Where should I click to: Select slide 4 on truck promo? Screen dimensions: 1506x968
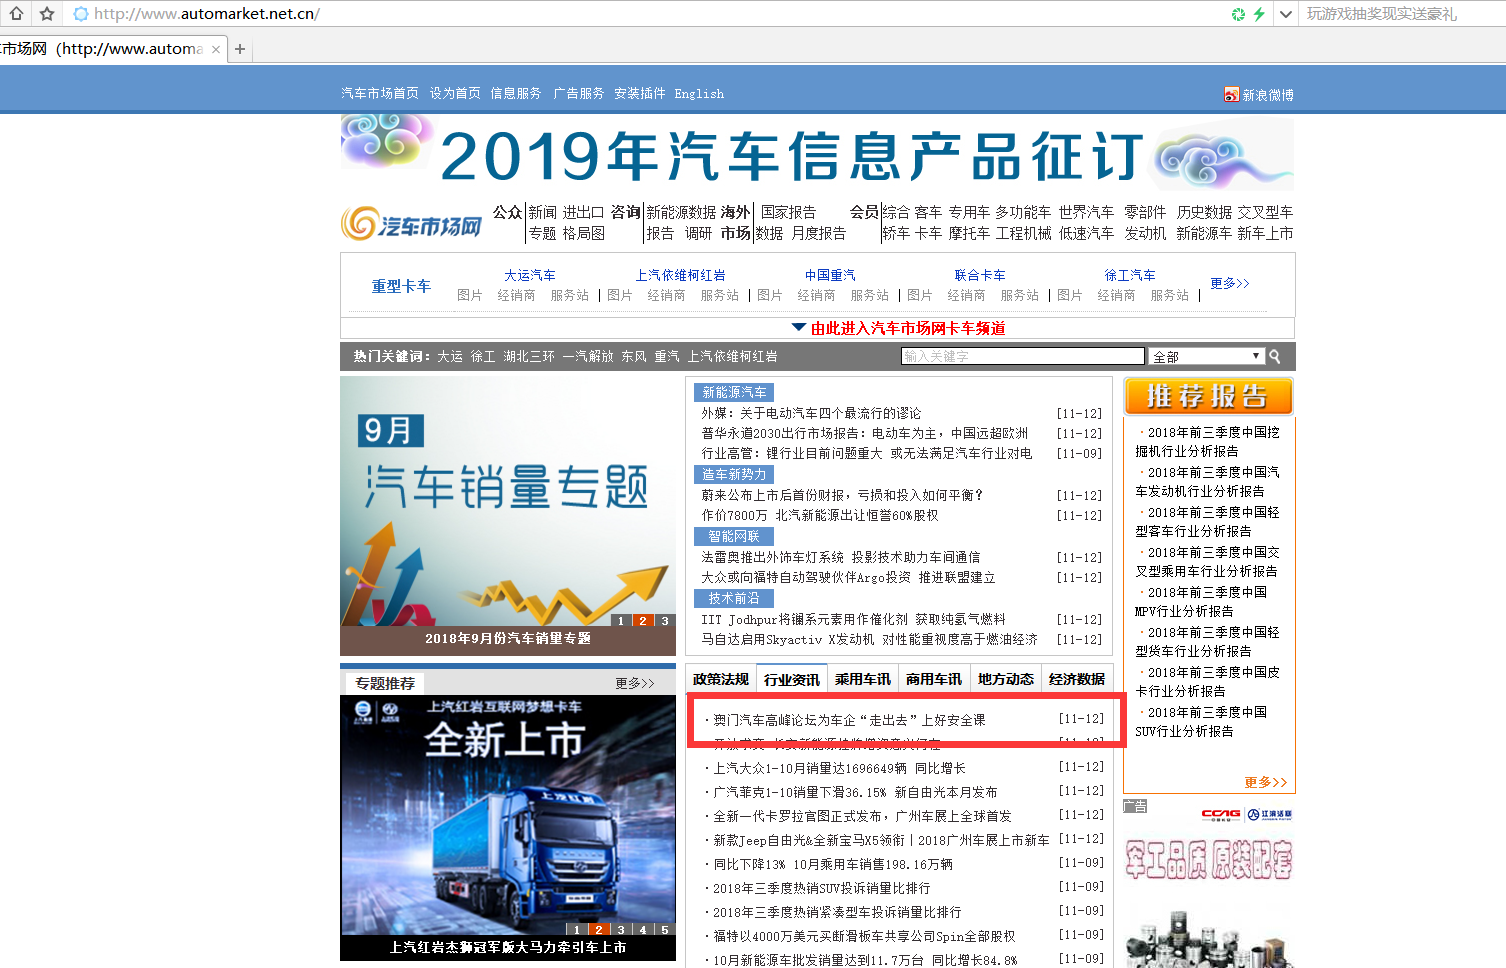pyautogui.click(x=642, y=929)
